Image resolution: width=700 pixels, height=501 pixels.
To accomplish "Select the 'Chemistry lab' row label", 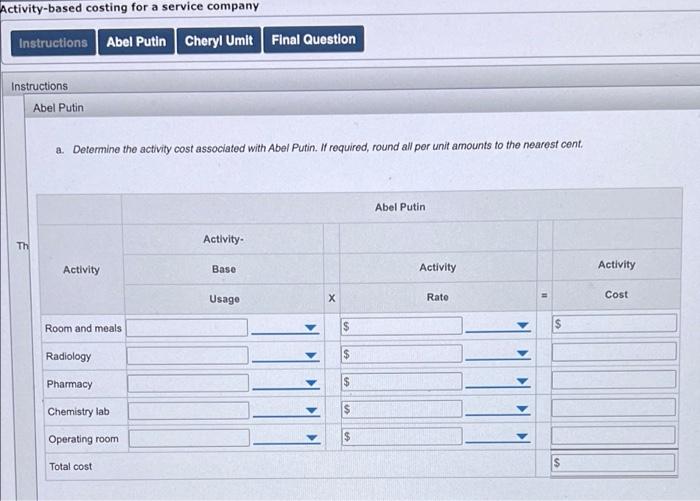I will 78,411.
